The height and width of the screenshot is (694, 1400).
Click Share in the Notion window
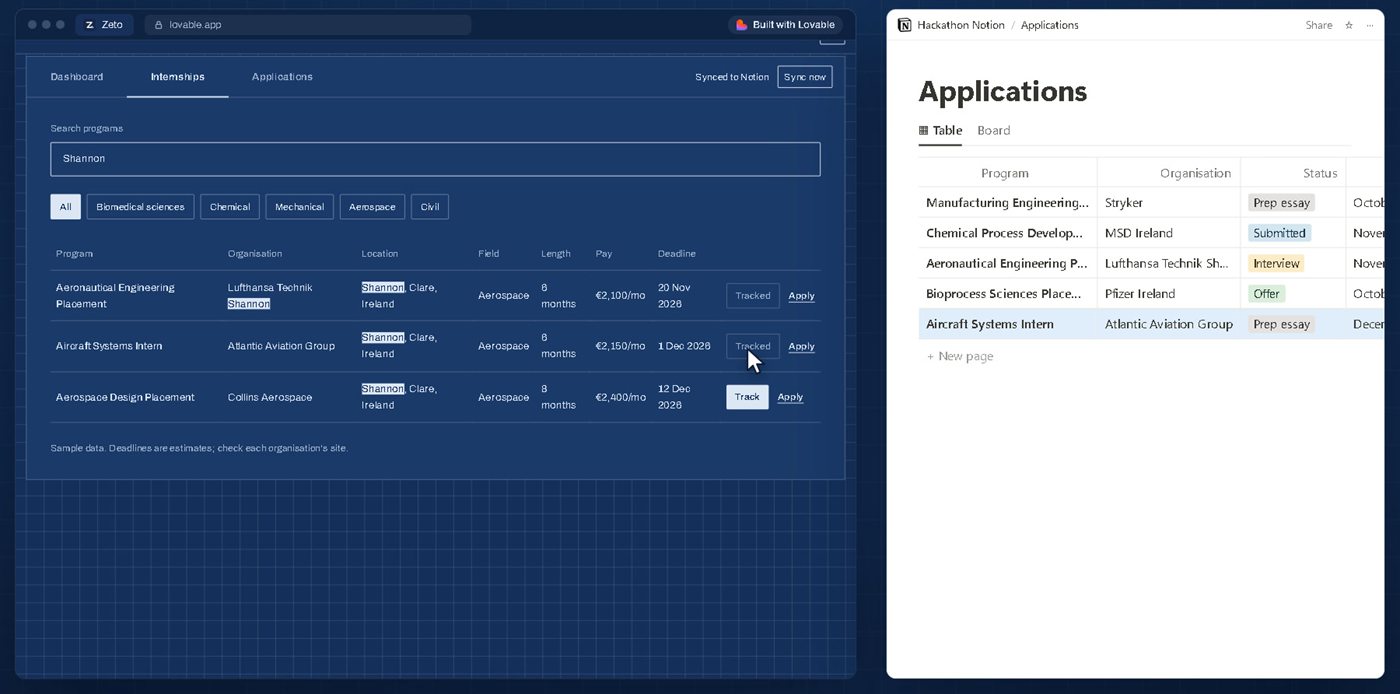tap(1319, 25)
